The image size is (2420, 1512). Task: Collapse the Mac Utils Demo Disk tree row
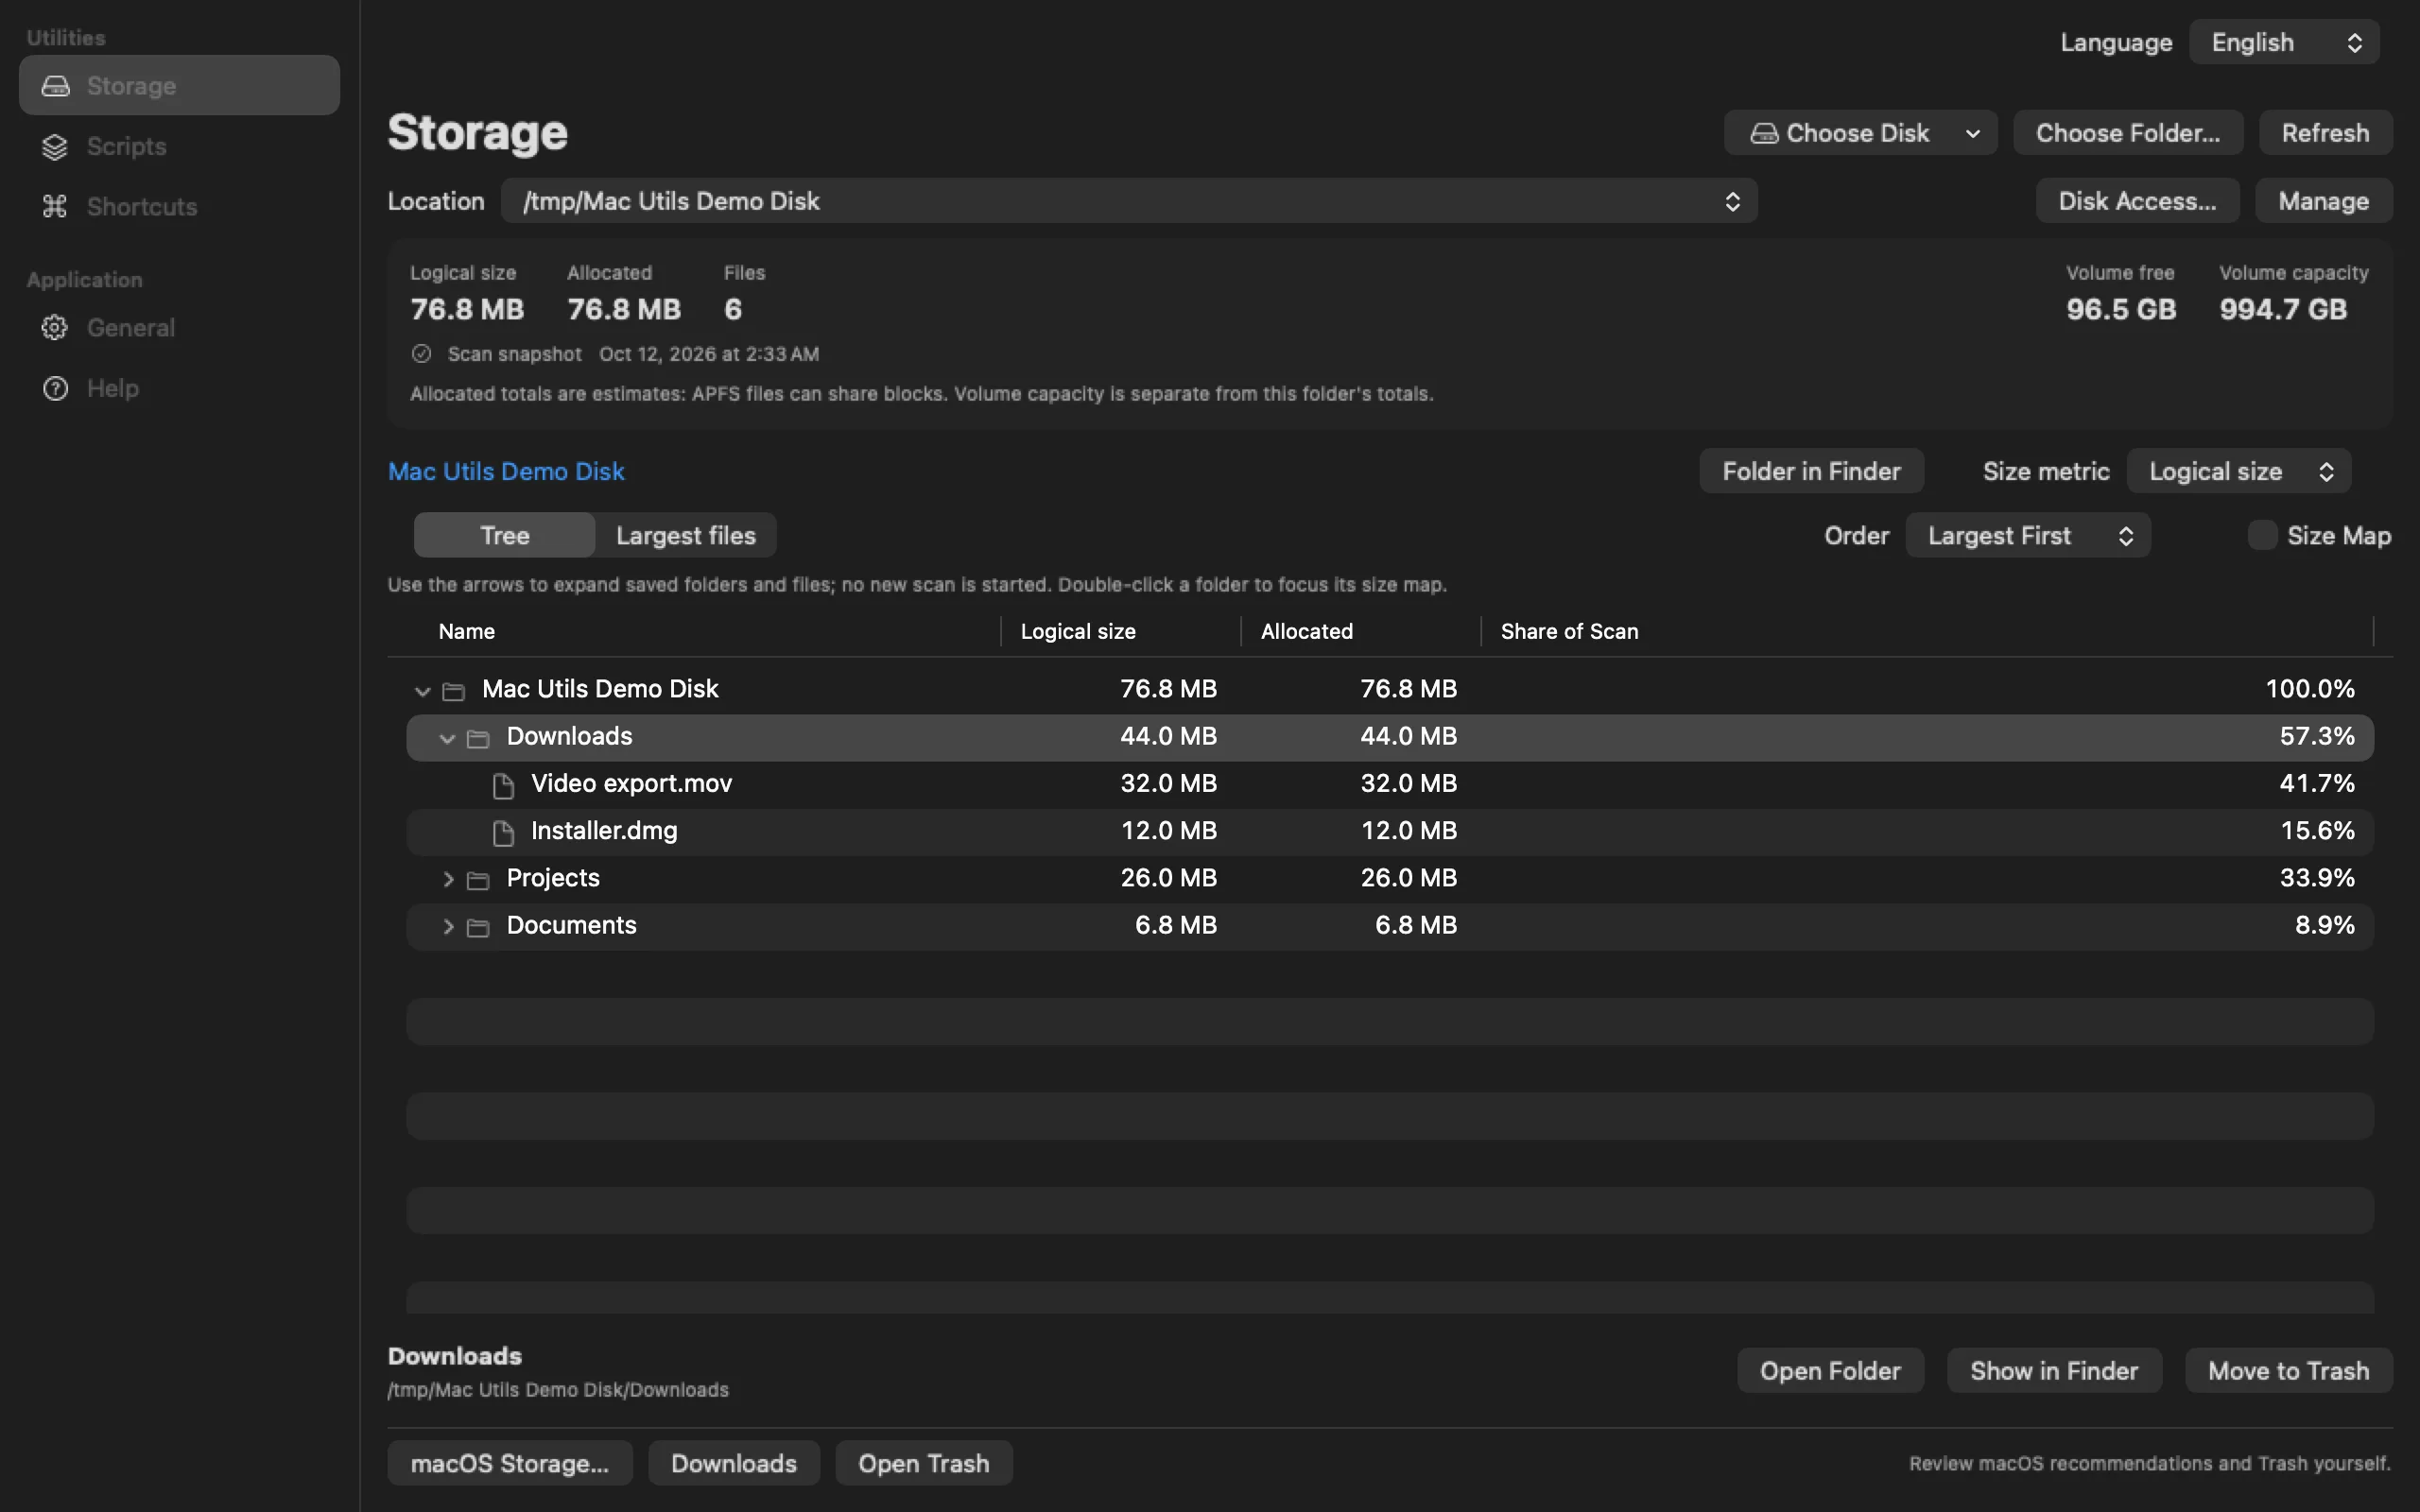pos(422,691)
